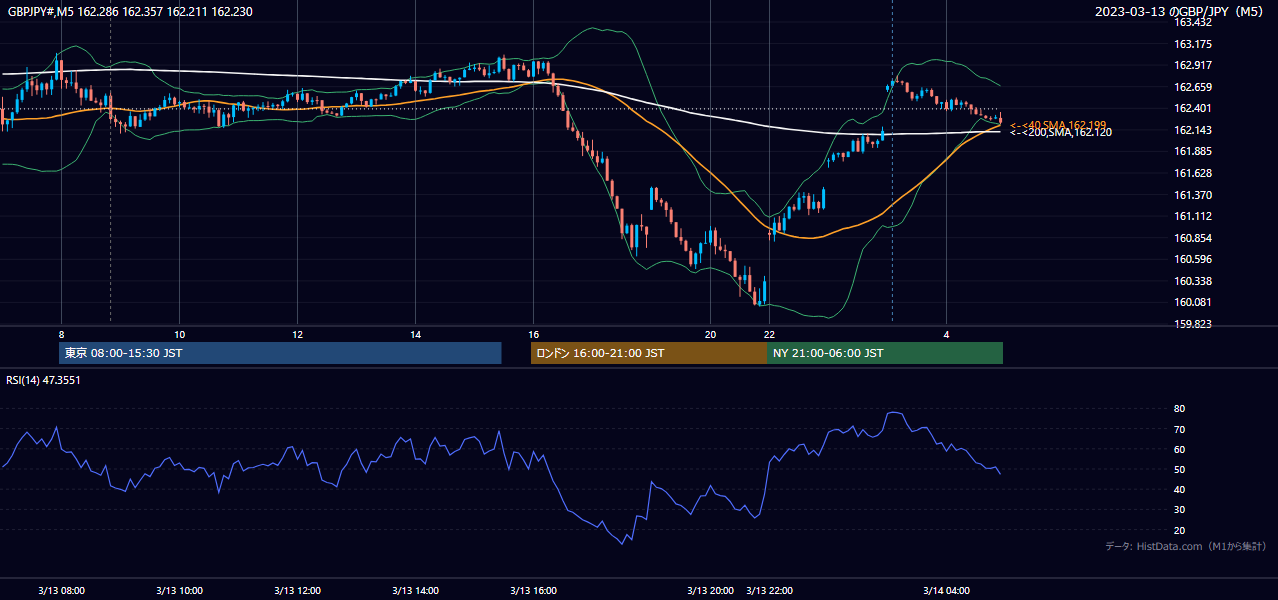The height and width of the screenshot is (600, 1278).
Task: Click the hour label 22 under the price chart
Action: [x=769, y=334]
